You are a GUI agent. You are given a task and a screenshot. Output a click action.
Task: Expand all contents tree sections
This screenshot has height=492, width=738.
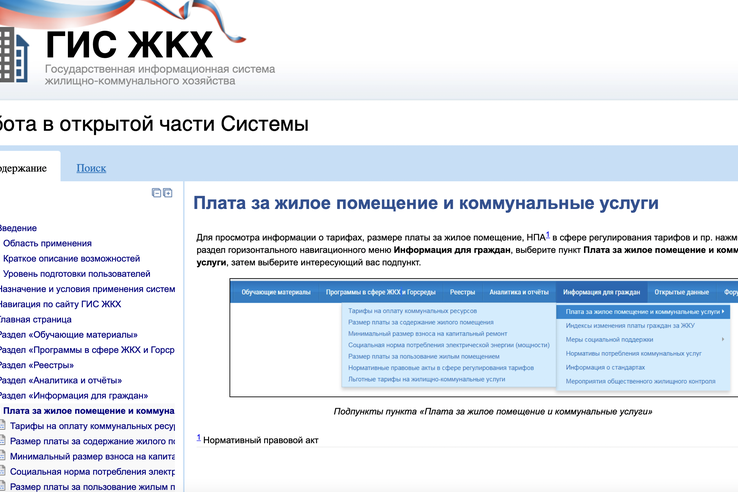168,193
